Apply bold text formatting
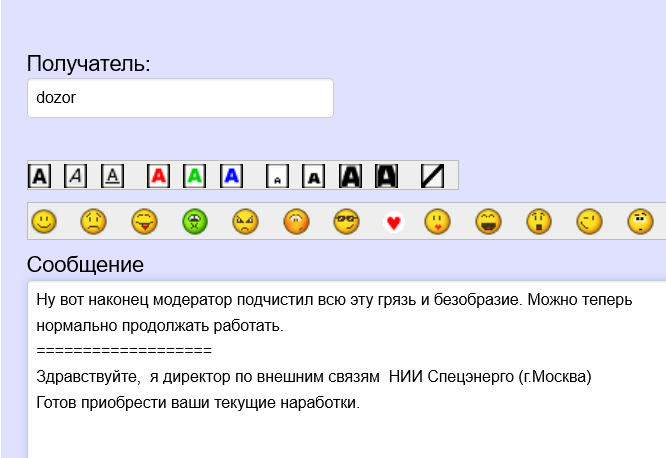 click(40, 176)
